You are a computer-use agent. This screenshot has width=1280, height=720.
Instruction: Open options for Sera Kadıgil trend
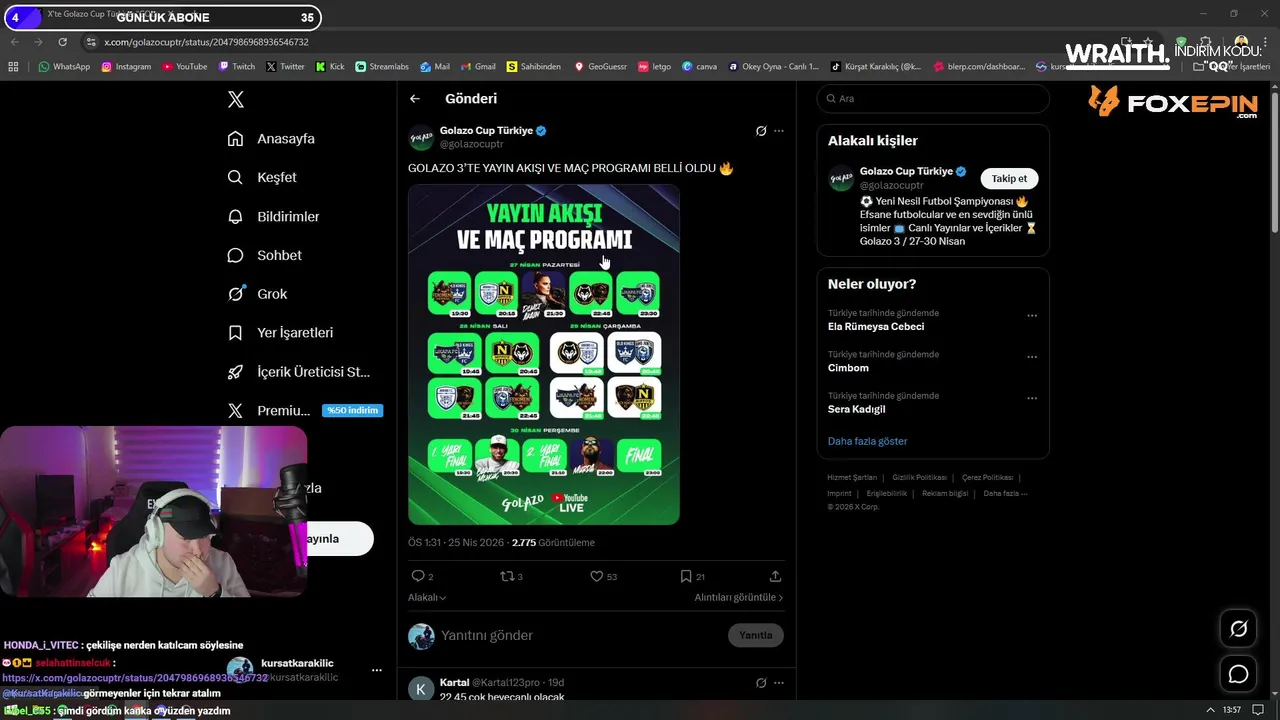[x=1032, y=398]
